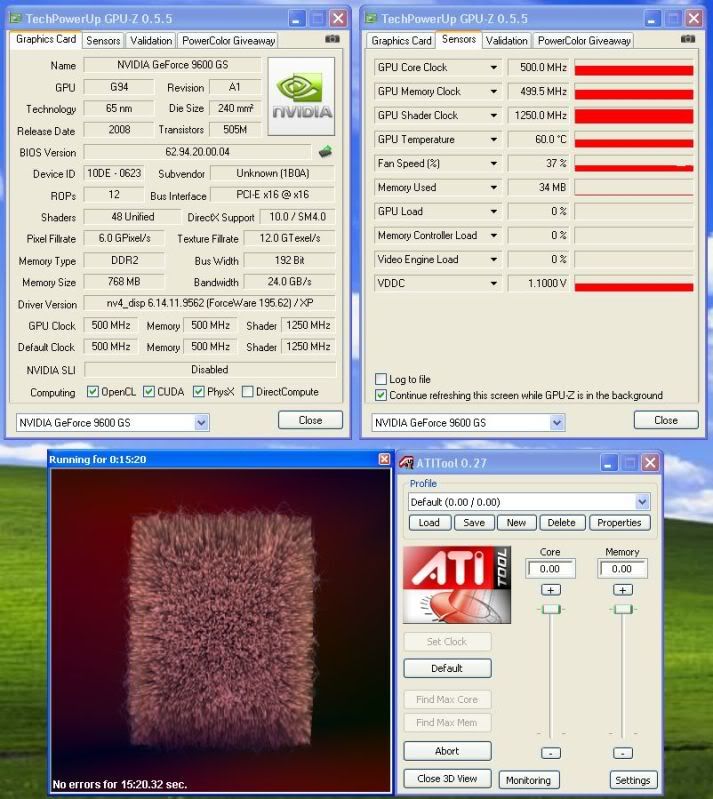Open Memory Controller Load sensor dropdown
The image size is (713, 799).
pos(493,235)
